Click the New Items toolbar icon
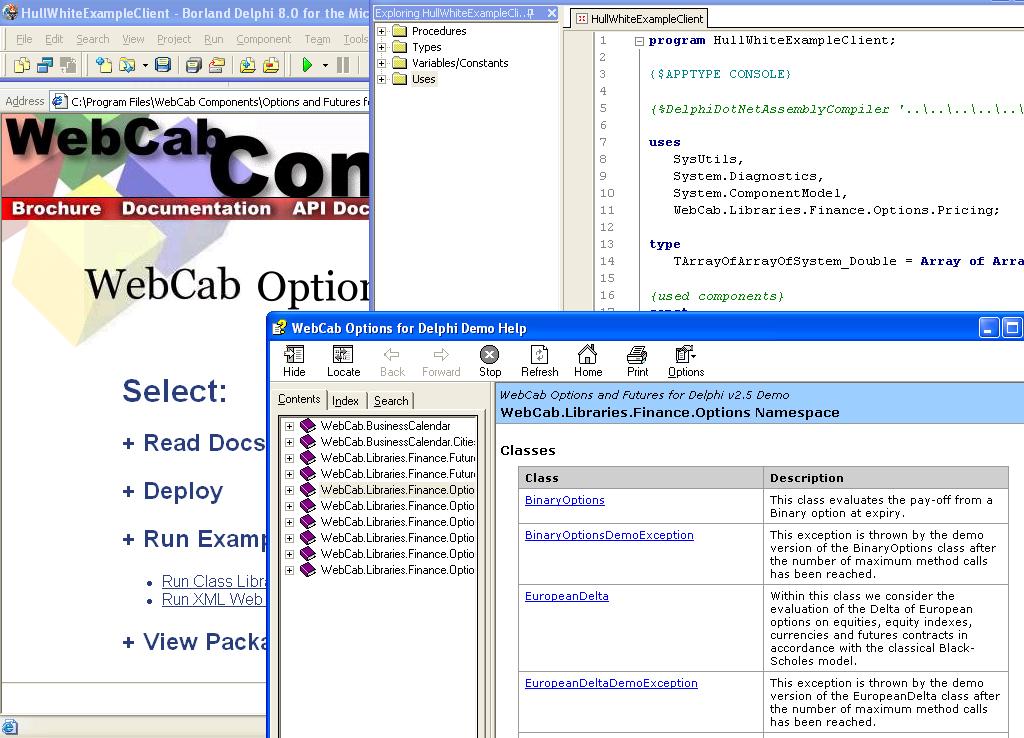 103,65
